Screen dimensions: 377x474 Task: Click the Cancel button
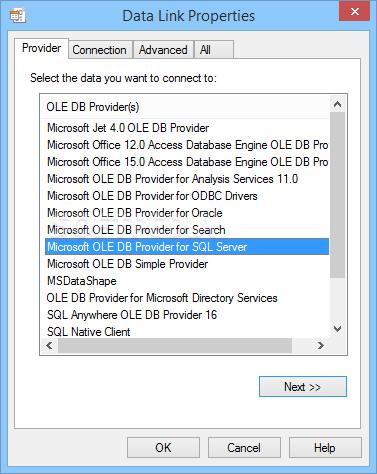coord(244,448)
